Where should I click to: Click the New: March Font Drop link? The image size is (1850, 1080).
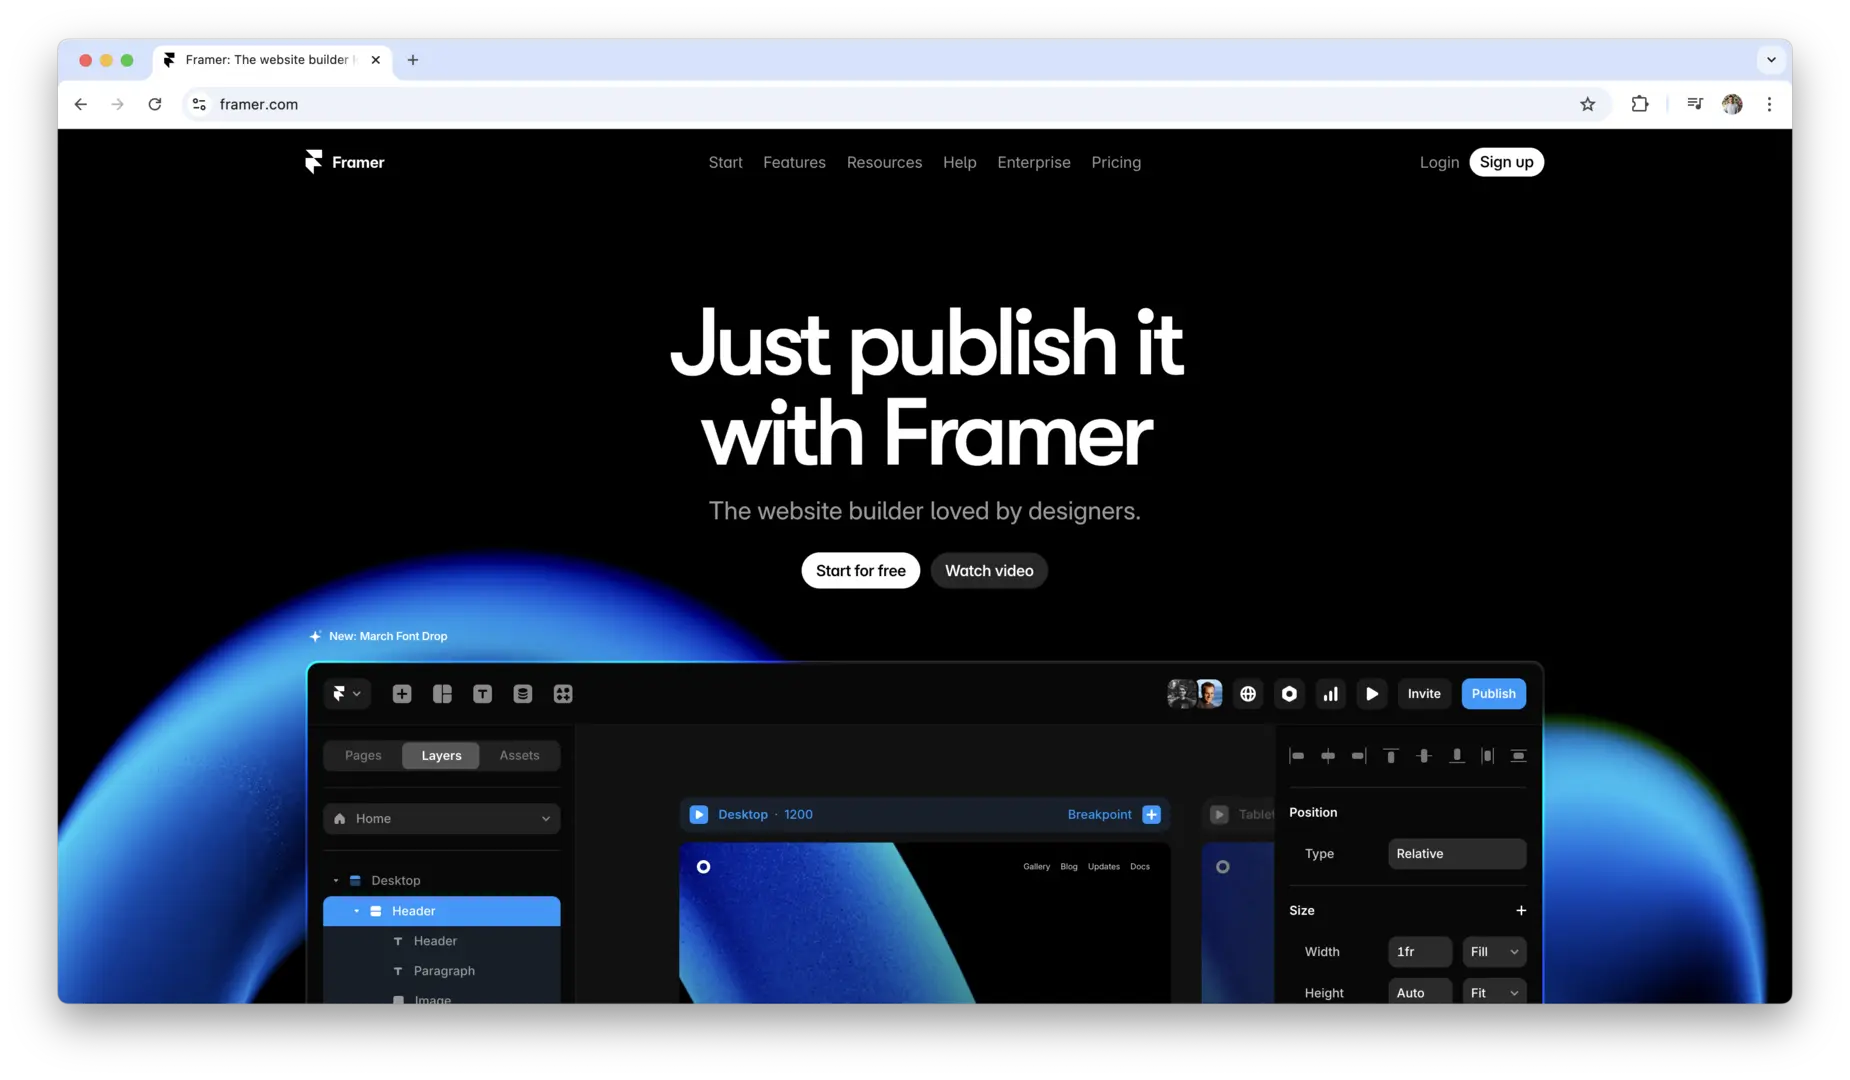pos(378,636)
